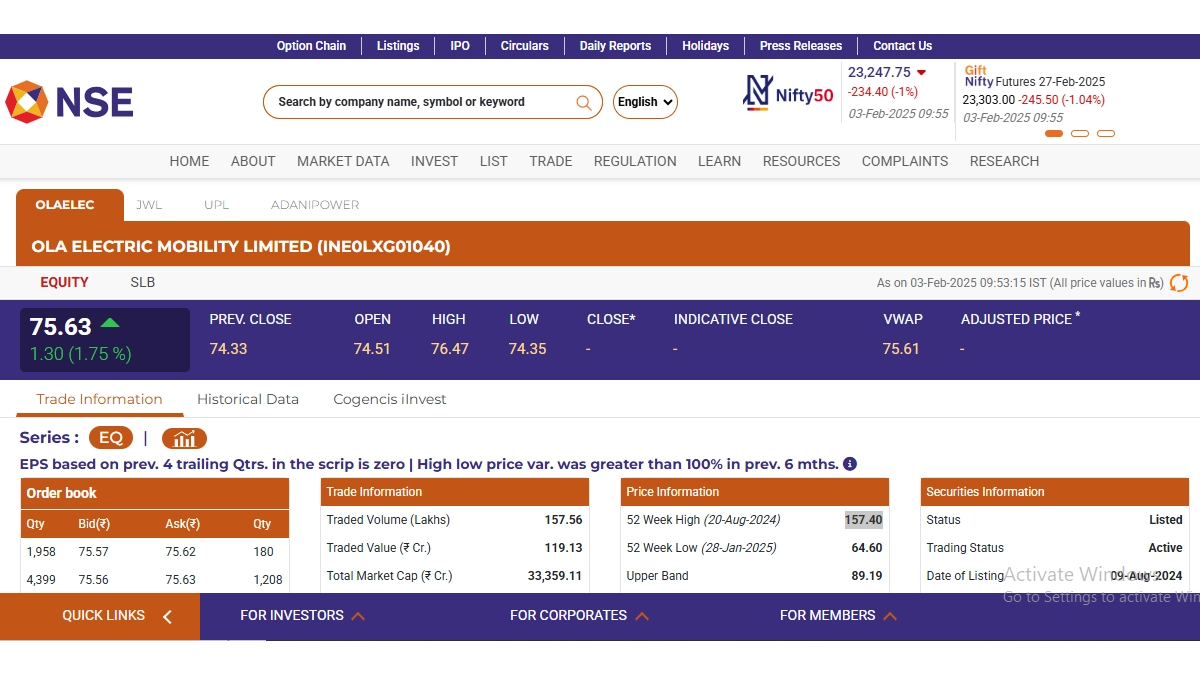The width and height of the screenshot is (1200, 675).
Task: Switch to the ADANIPOWER stock tab
Action: (315, 205)
